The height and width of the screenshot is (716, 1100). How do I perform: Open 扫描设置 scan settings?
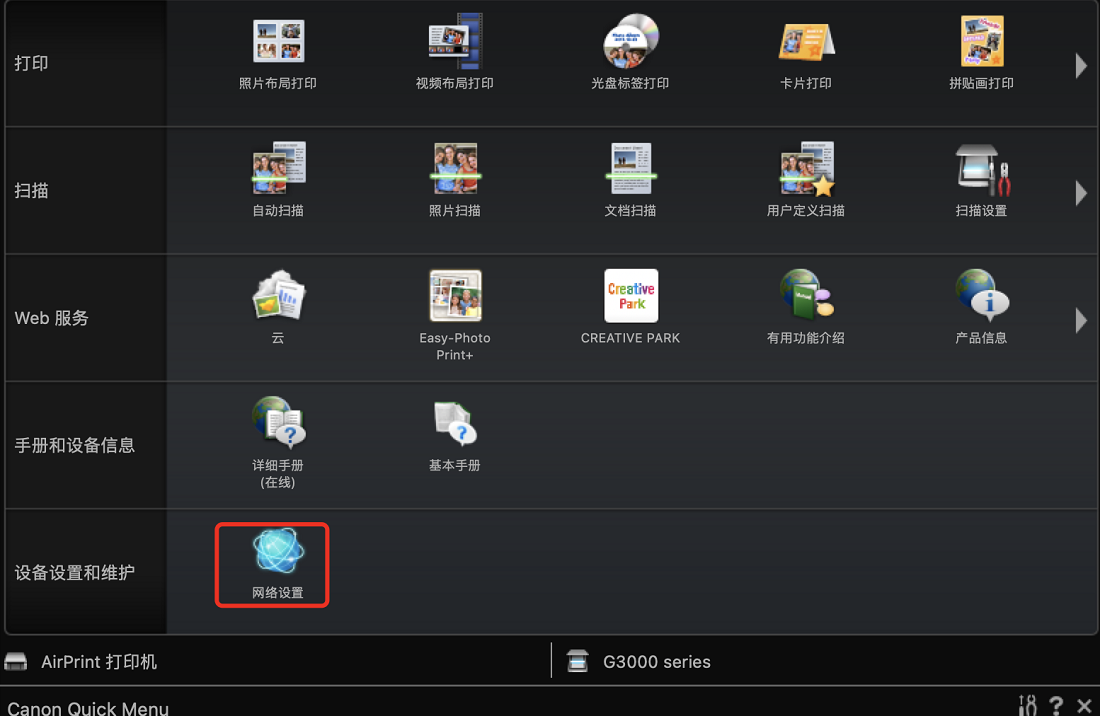tap(981, 180)
